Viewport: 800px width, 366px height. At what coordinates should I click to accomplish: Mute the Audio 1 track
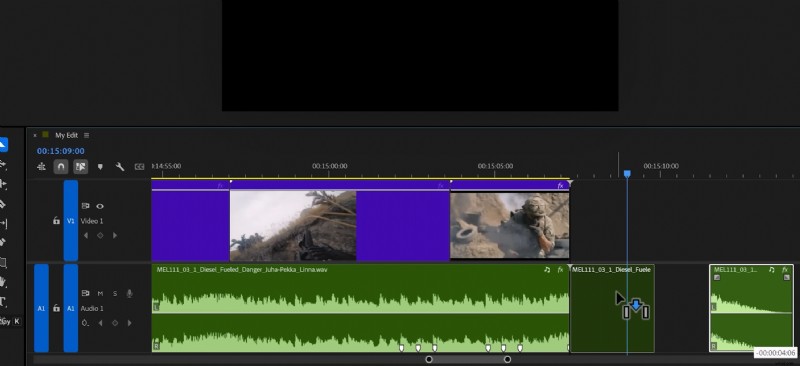click(x=100, y=294)
